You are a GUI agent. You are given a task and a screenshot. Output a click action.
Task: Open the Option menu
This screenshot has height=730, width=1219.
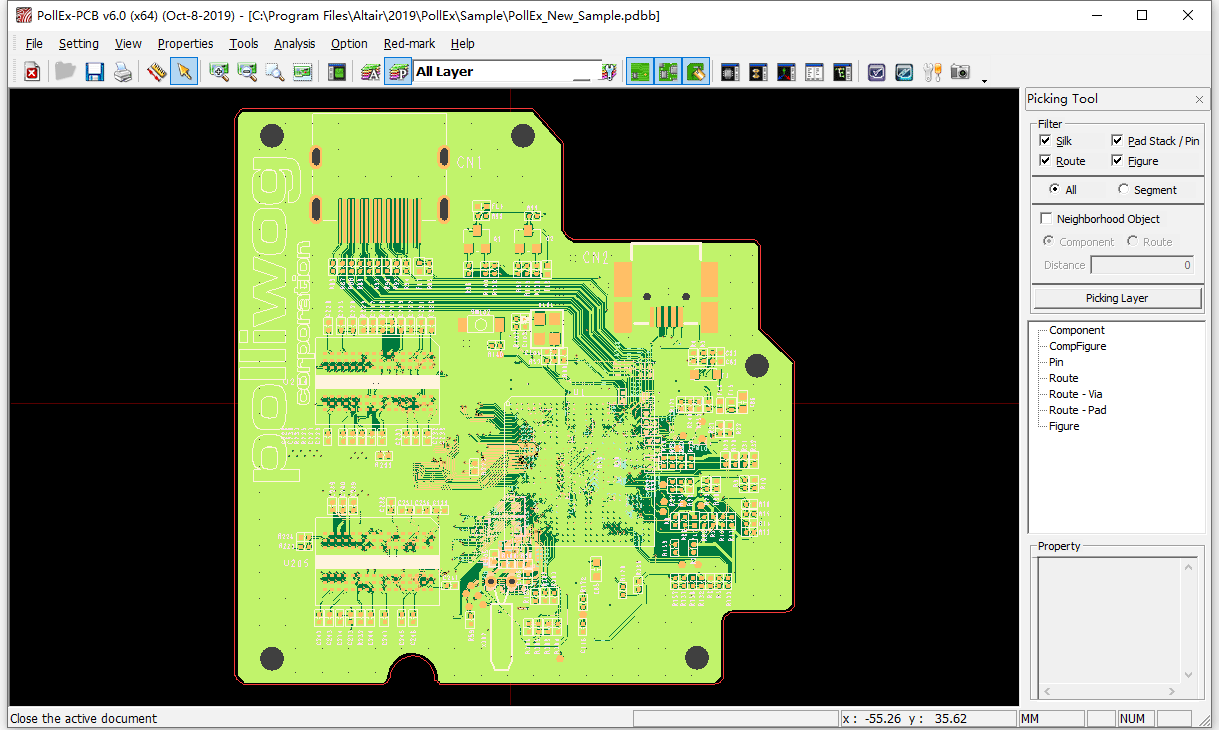350,44
